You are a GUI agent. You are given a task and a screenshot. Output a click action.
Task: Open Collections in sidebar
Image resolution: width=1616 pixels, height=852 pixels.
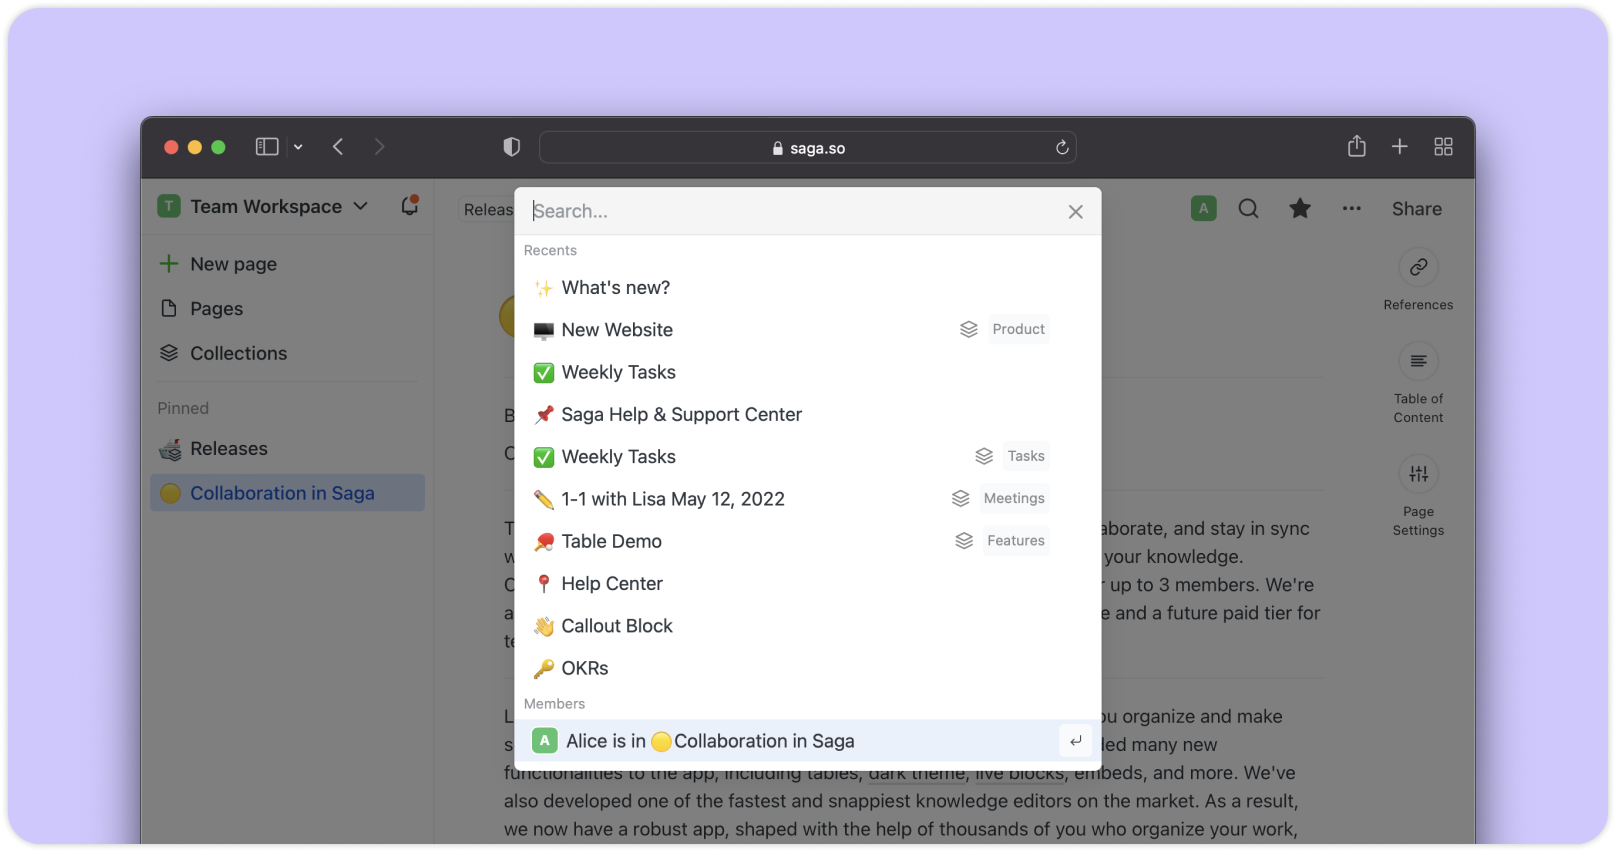238,353
